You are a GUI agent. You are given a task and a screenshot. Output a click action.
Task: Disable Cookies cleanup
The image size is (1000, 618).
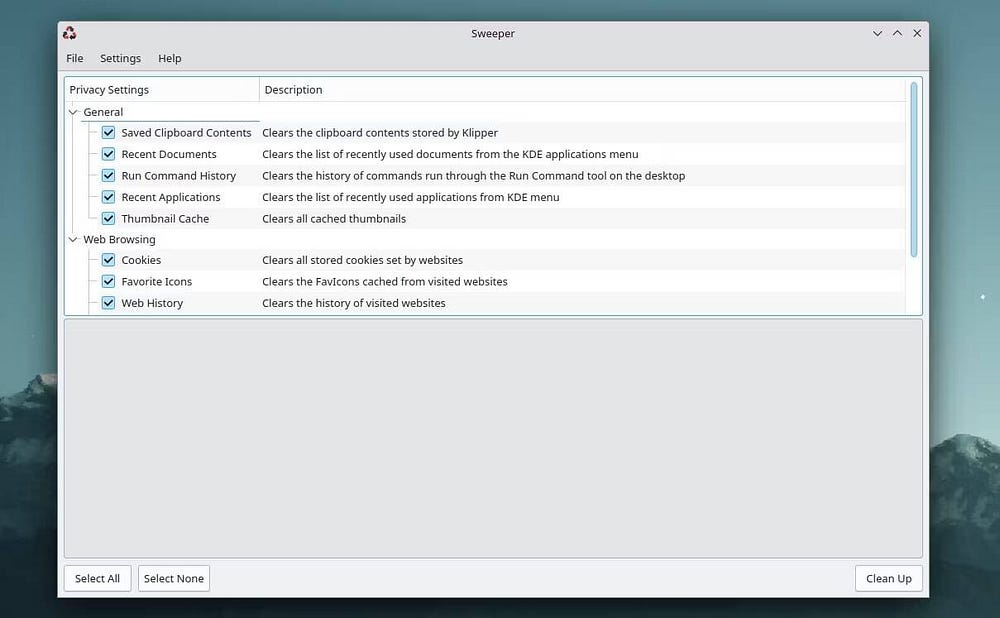pyautogui.click(x=107, y=260)
